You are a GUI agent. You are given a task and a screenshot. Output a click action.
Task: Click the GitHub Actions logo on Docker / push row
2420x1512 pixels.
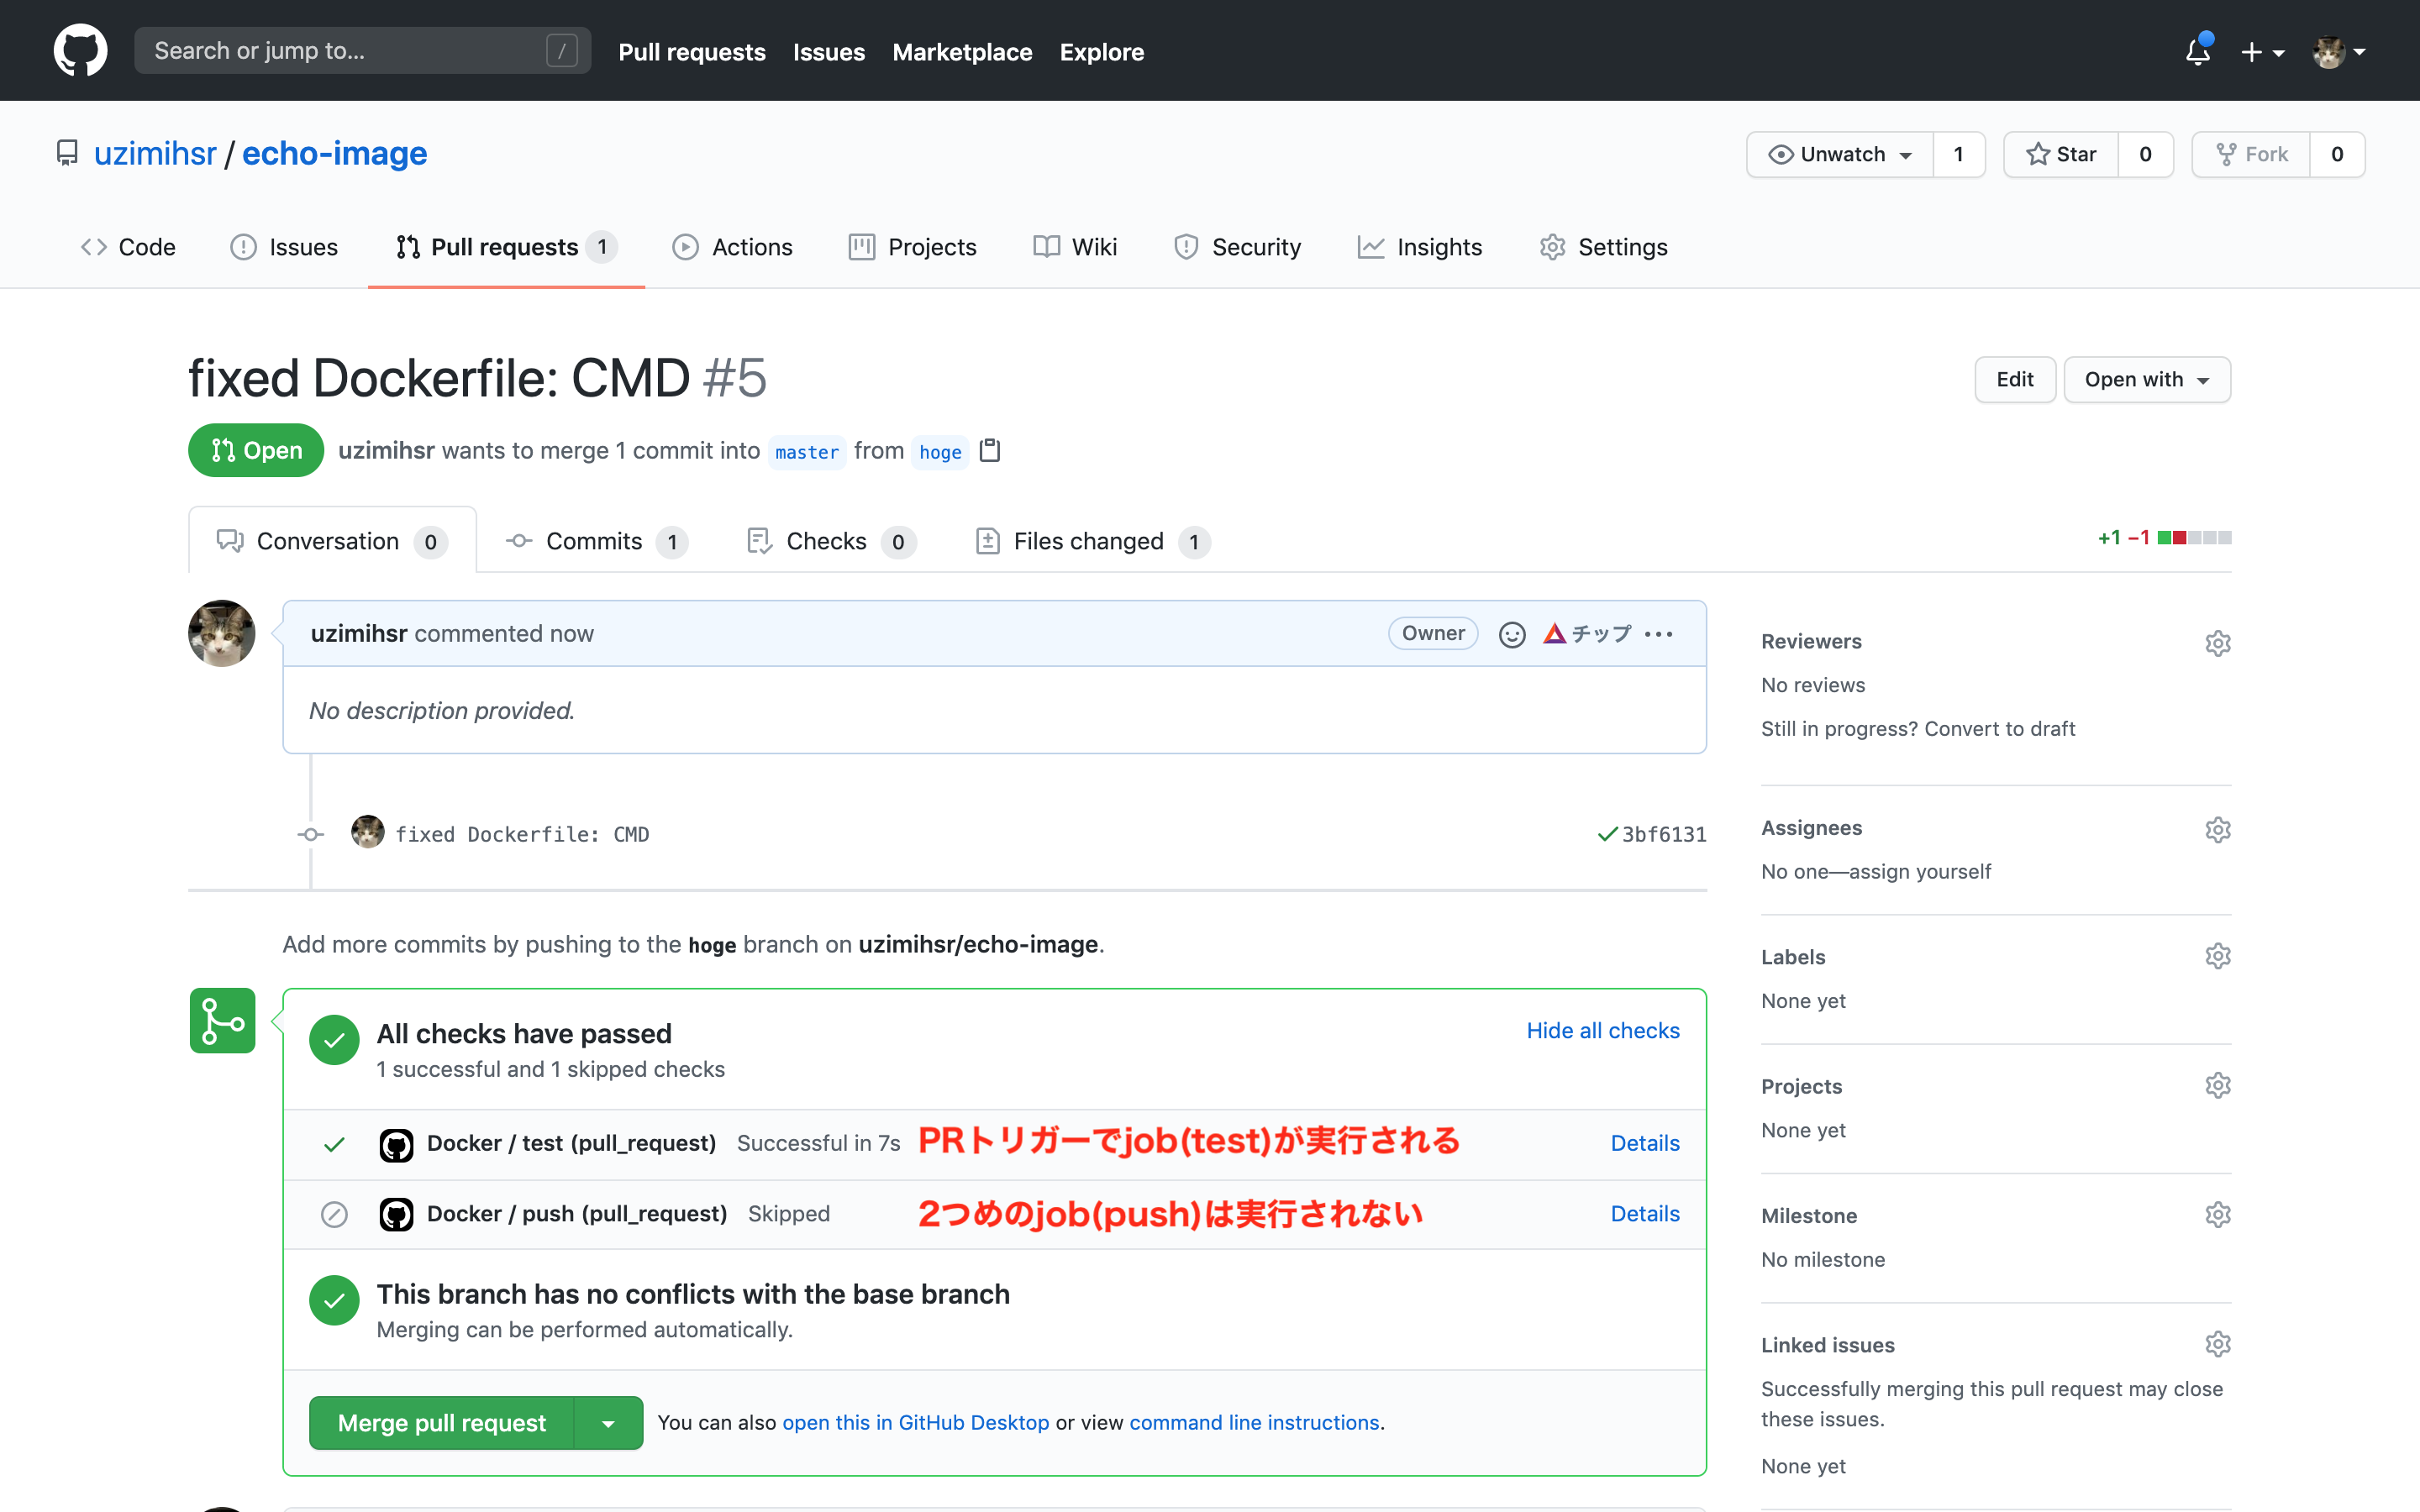click(x=396, y=1214)
